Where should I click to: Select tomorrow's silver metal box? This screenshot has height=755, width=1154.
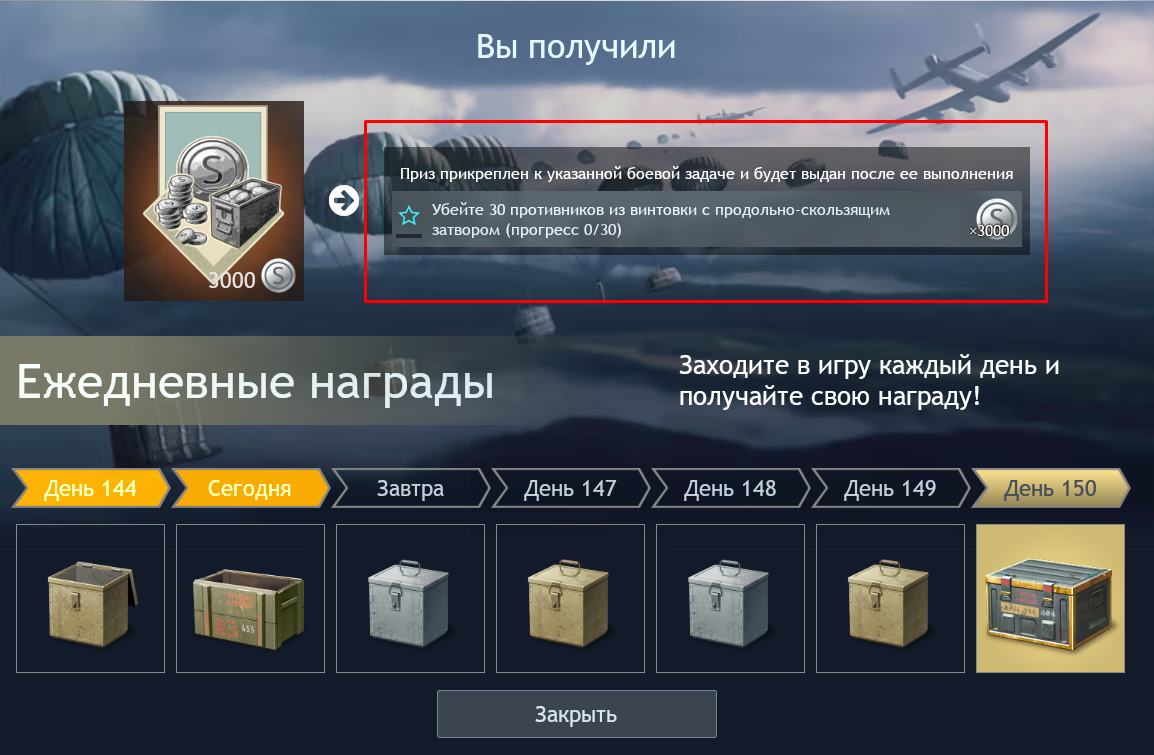coord(410,598)
